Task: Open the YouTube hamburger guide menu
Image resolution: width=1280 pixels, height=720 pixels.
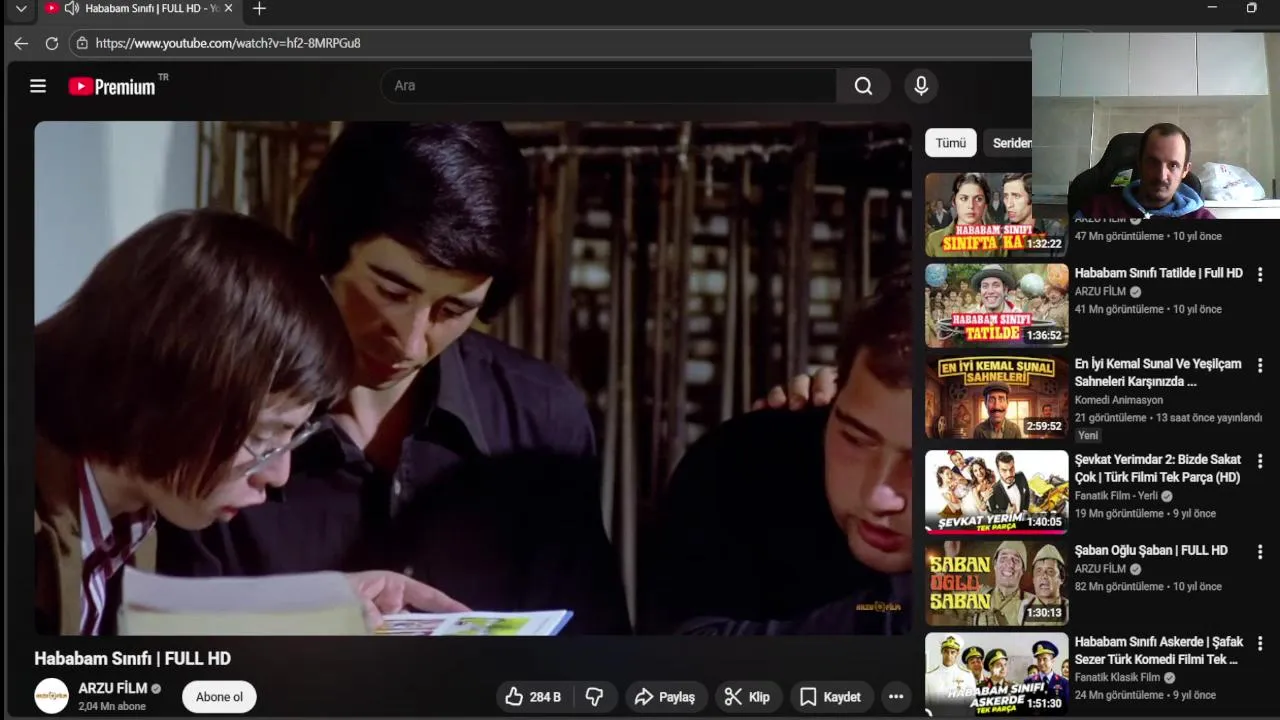Action: [x=38, y=86]
